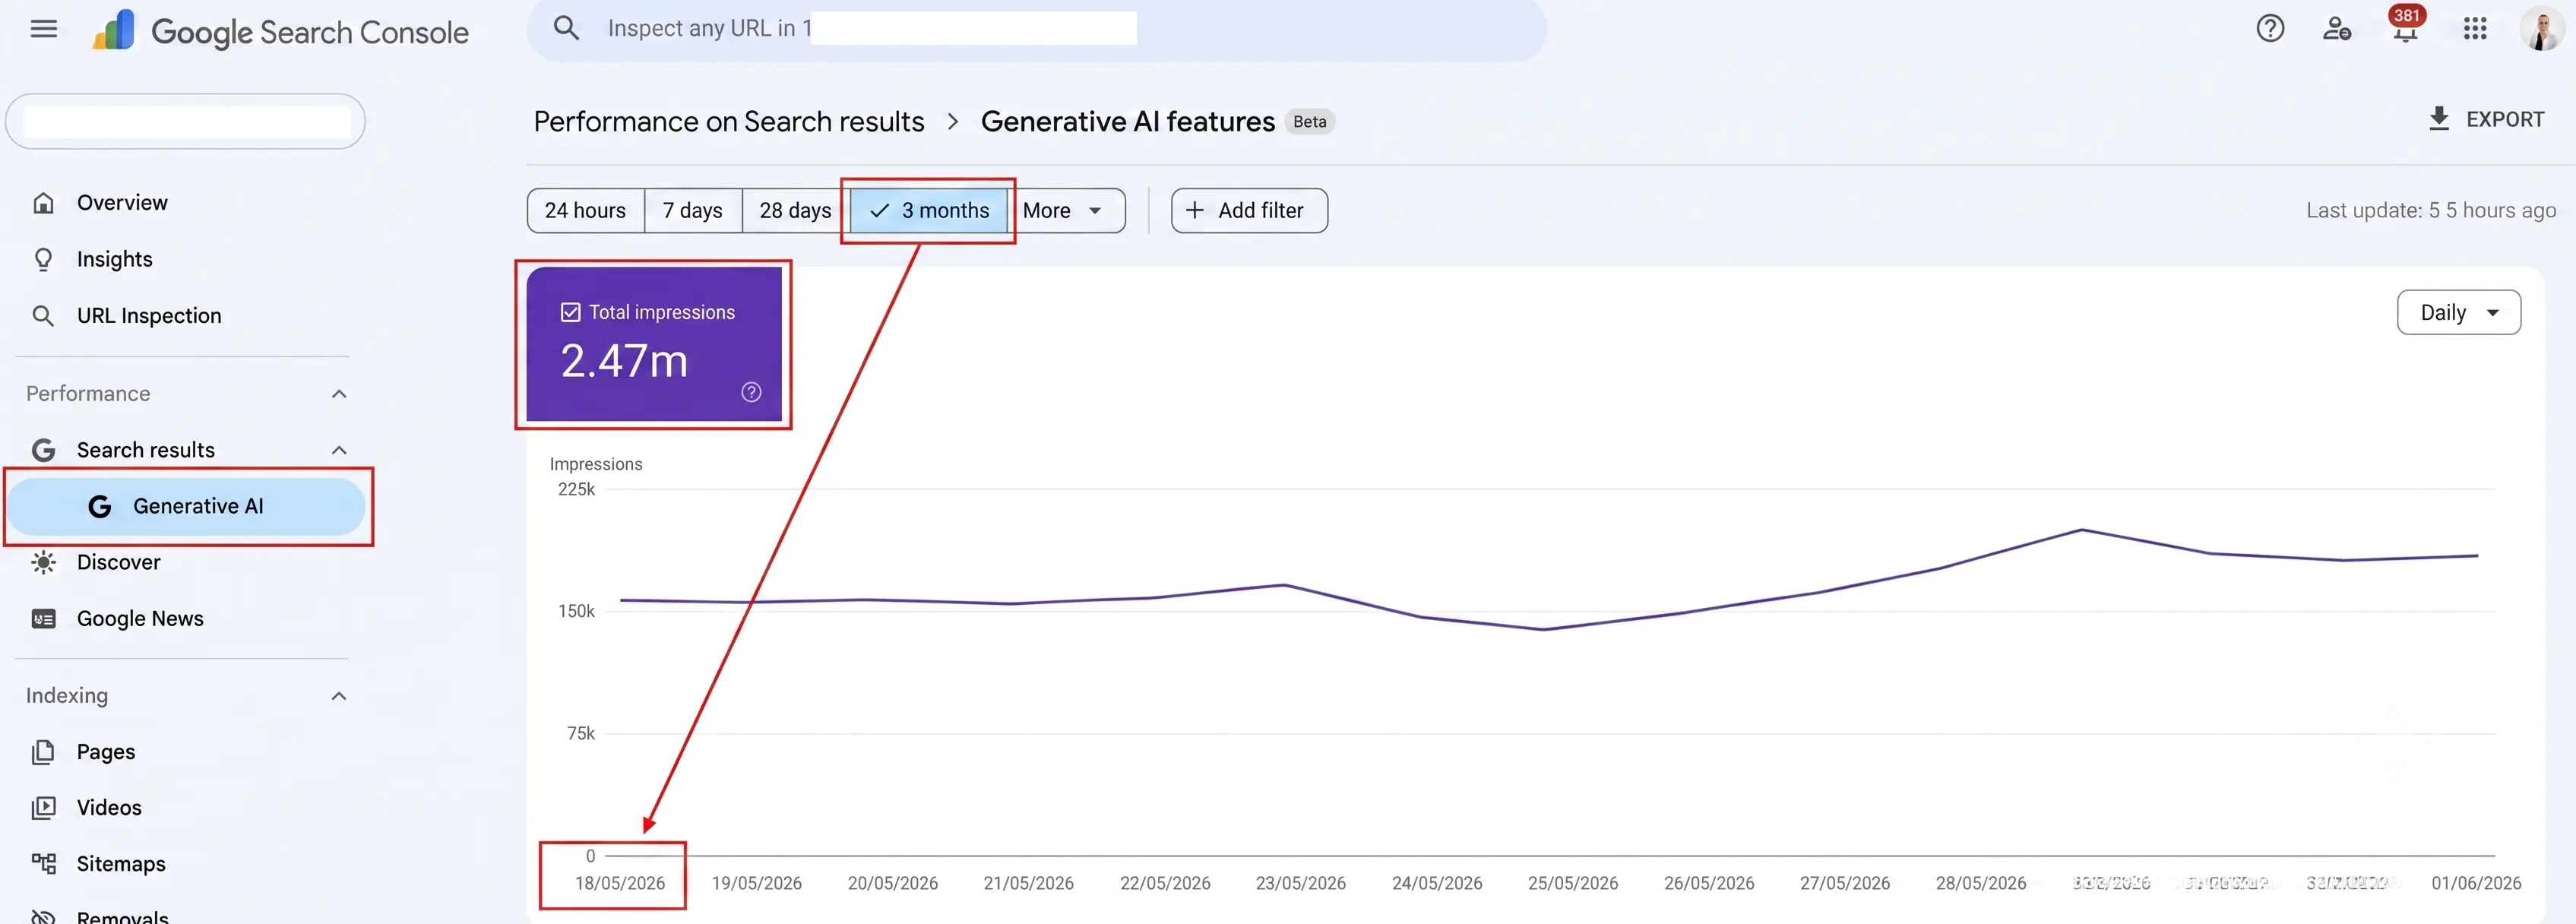
Task: Click the Removals hidden-eye icon
Action: [x=43, y=917]
